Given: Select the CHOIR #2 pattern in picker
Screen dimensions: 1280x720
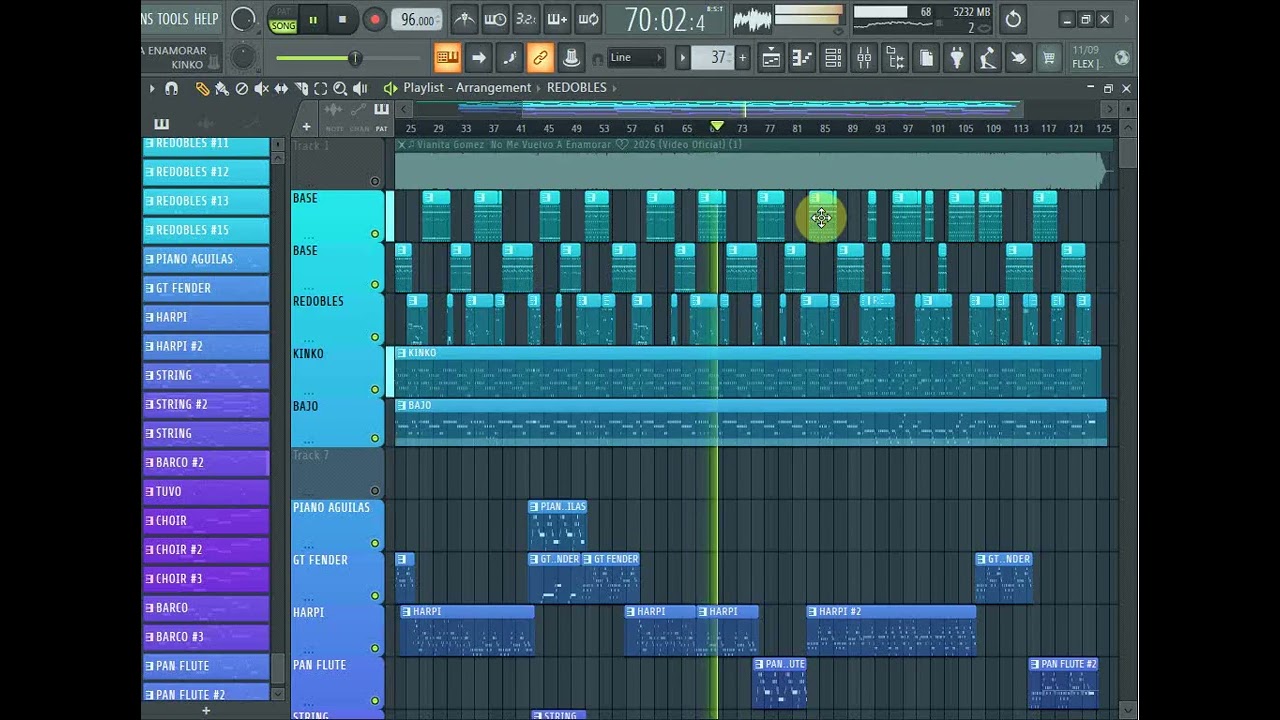Looking at the screenshot, I should click(206, 550).
